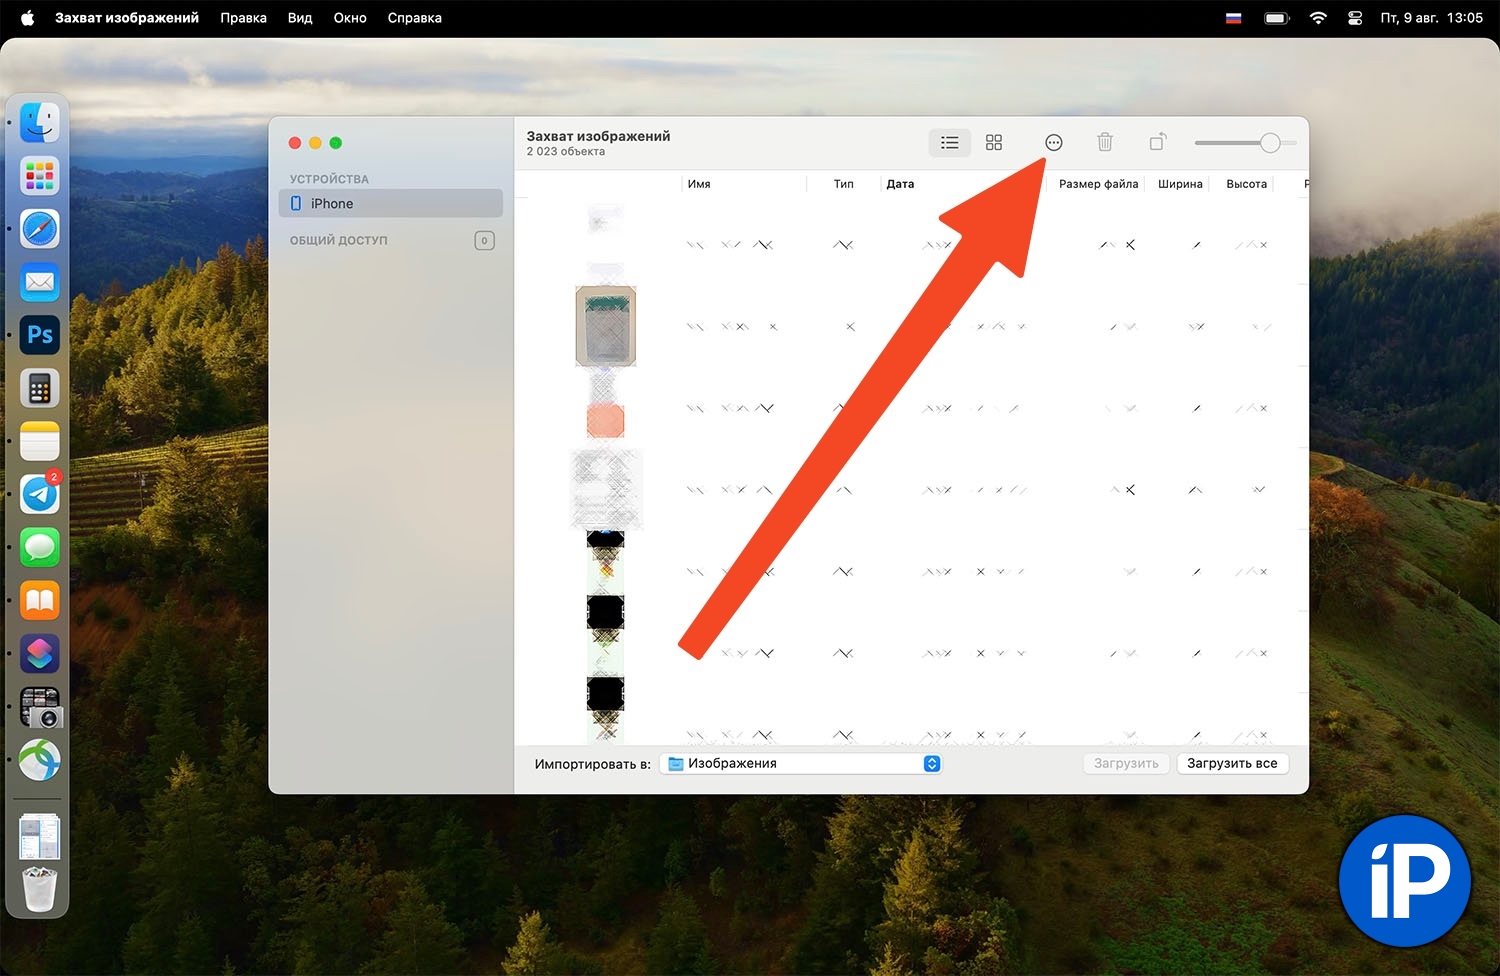Click the thumbnail size slider knob

[1270, 143]
